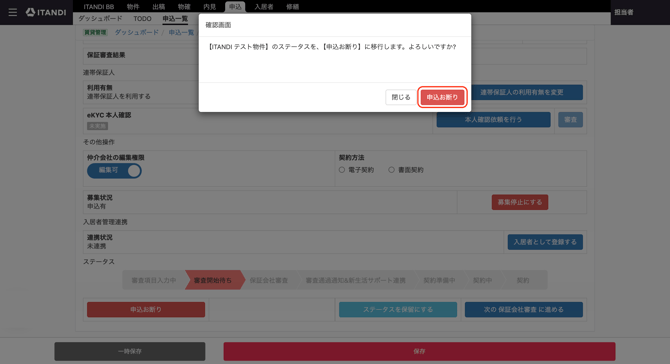This screenshot has height=364, width=670.
Task: Click the ITANDI logo
Action: click(x=46, y=12)
